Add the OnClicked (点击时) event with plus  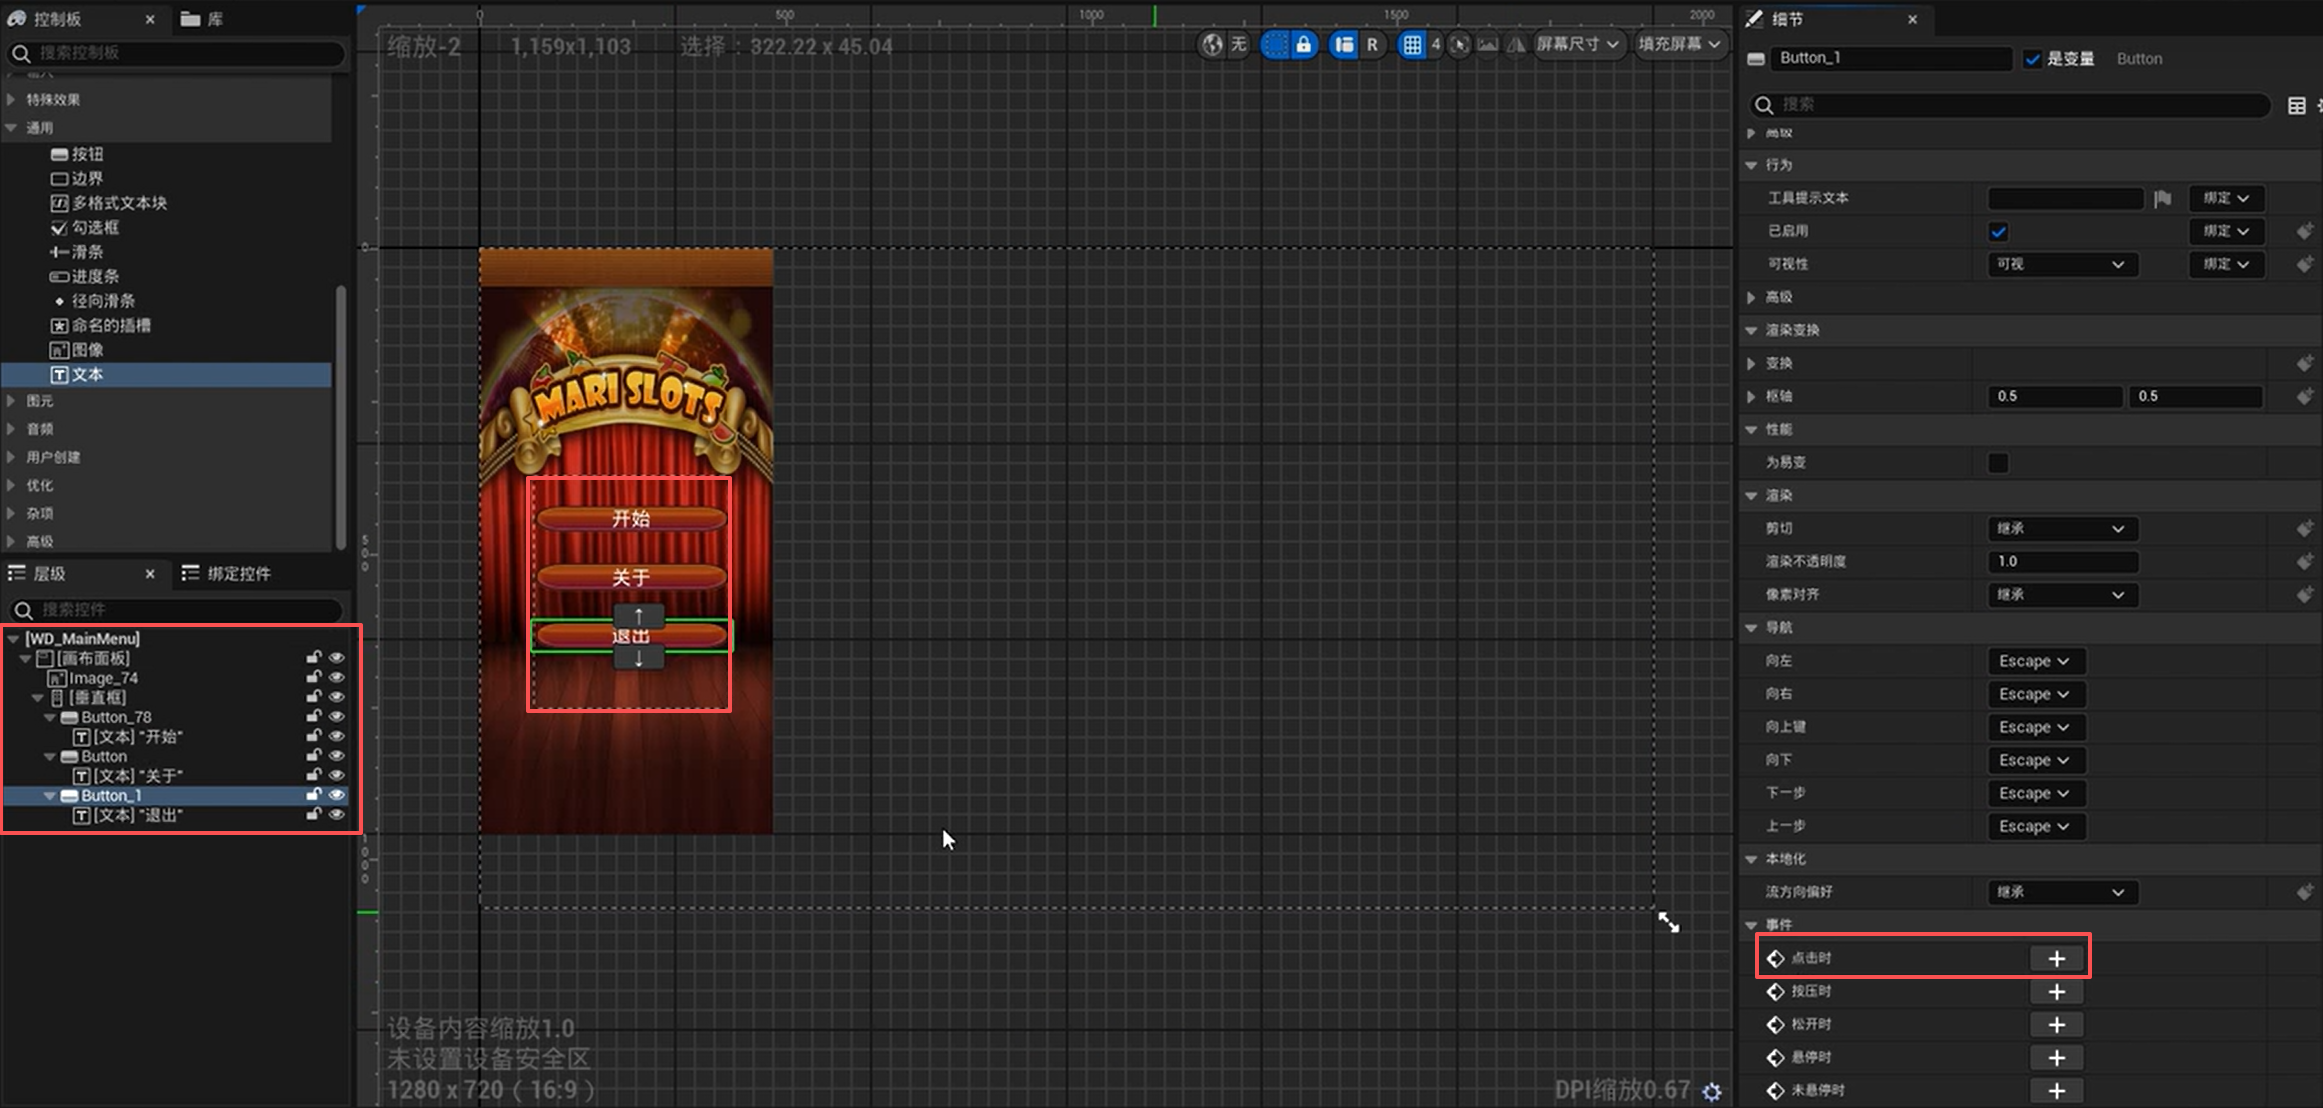pos(2056,958)
